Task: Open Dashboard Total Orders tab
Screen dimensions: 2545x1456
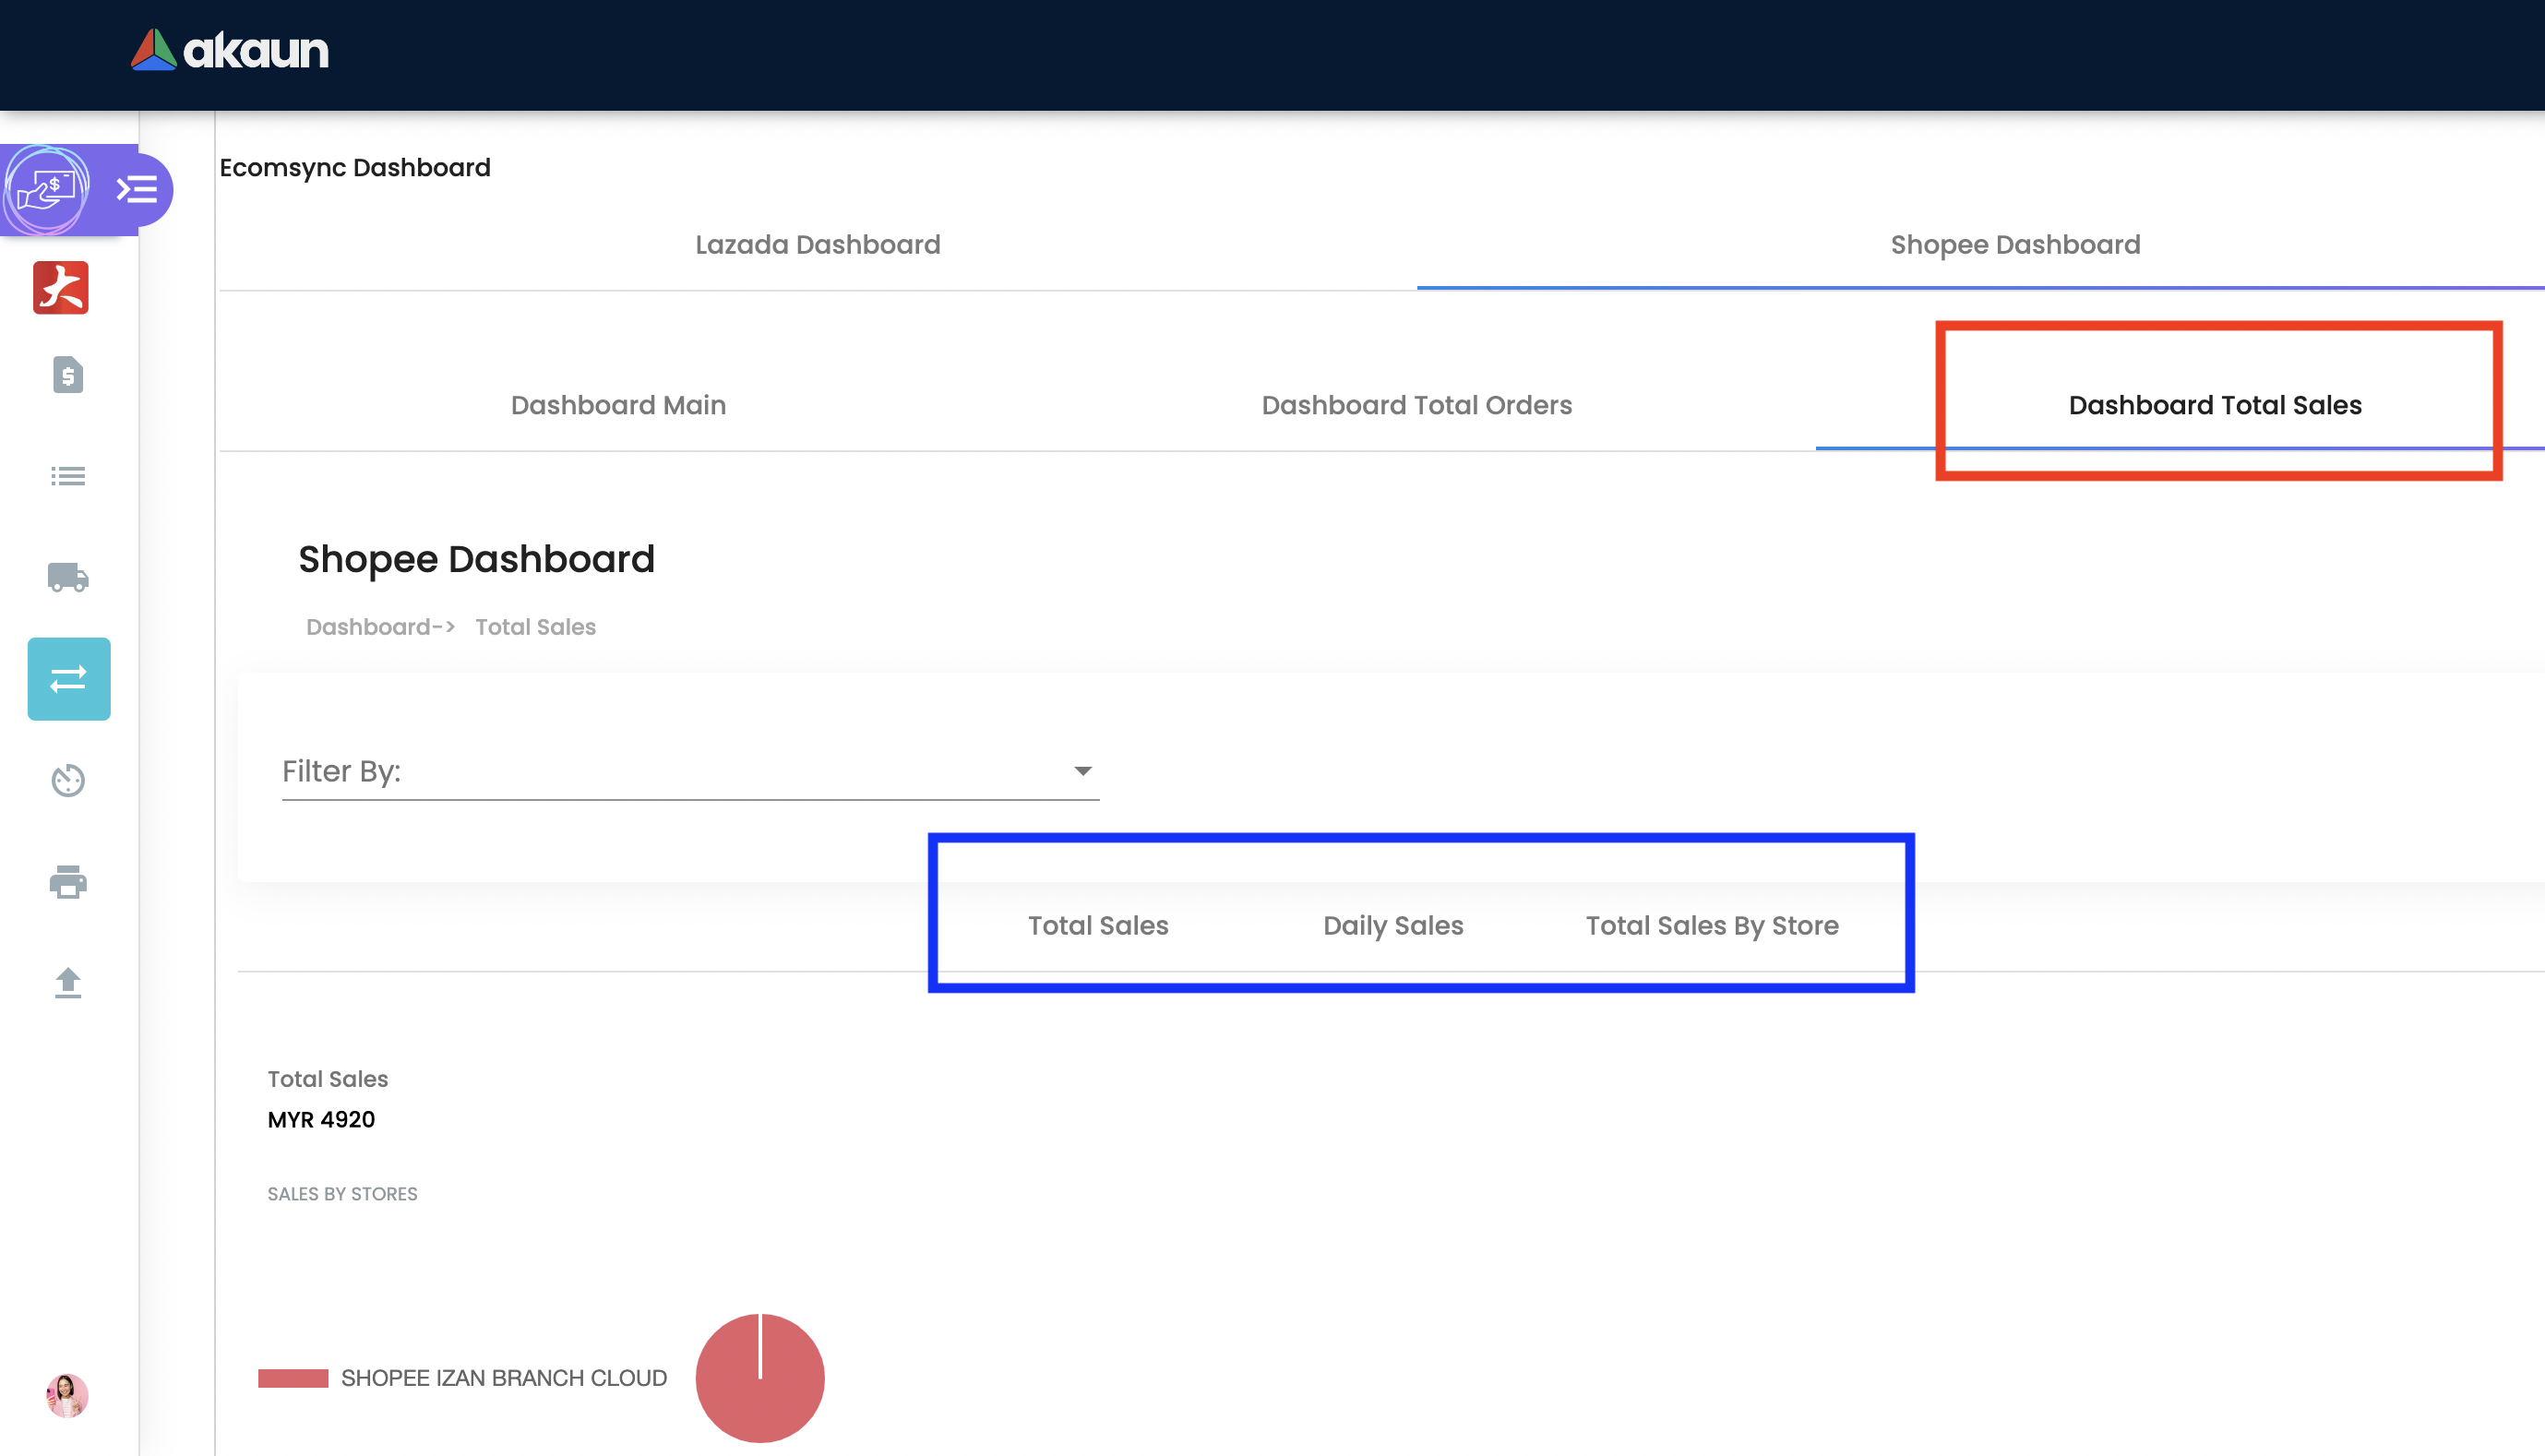Action: 1416,405
